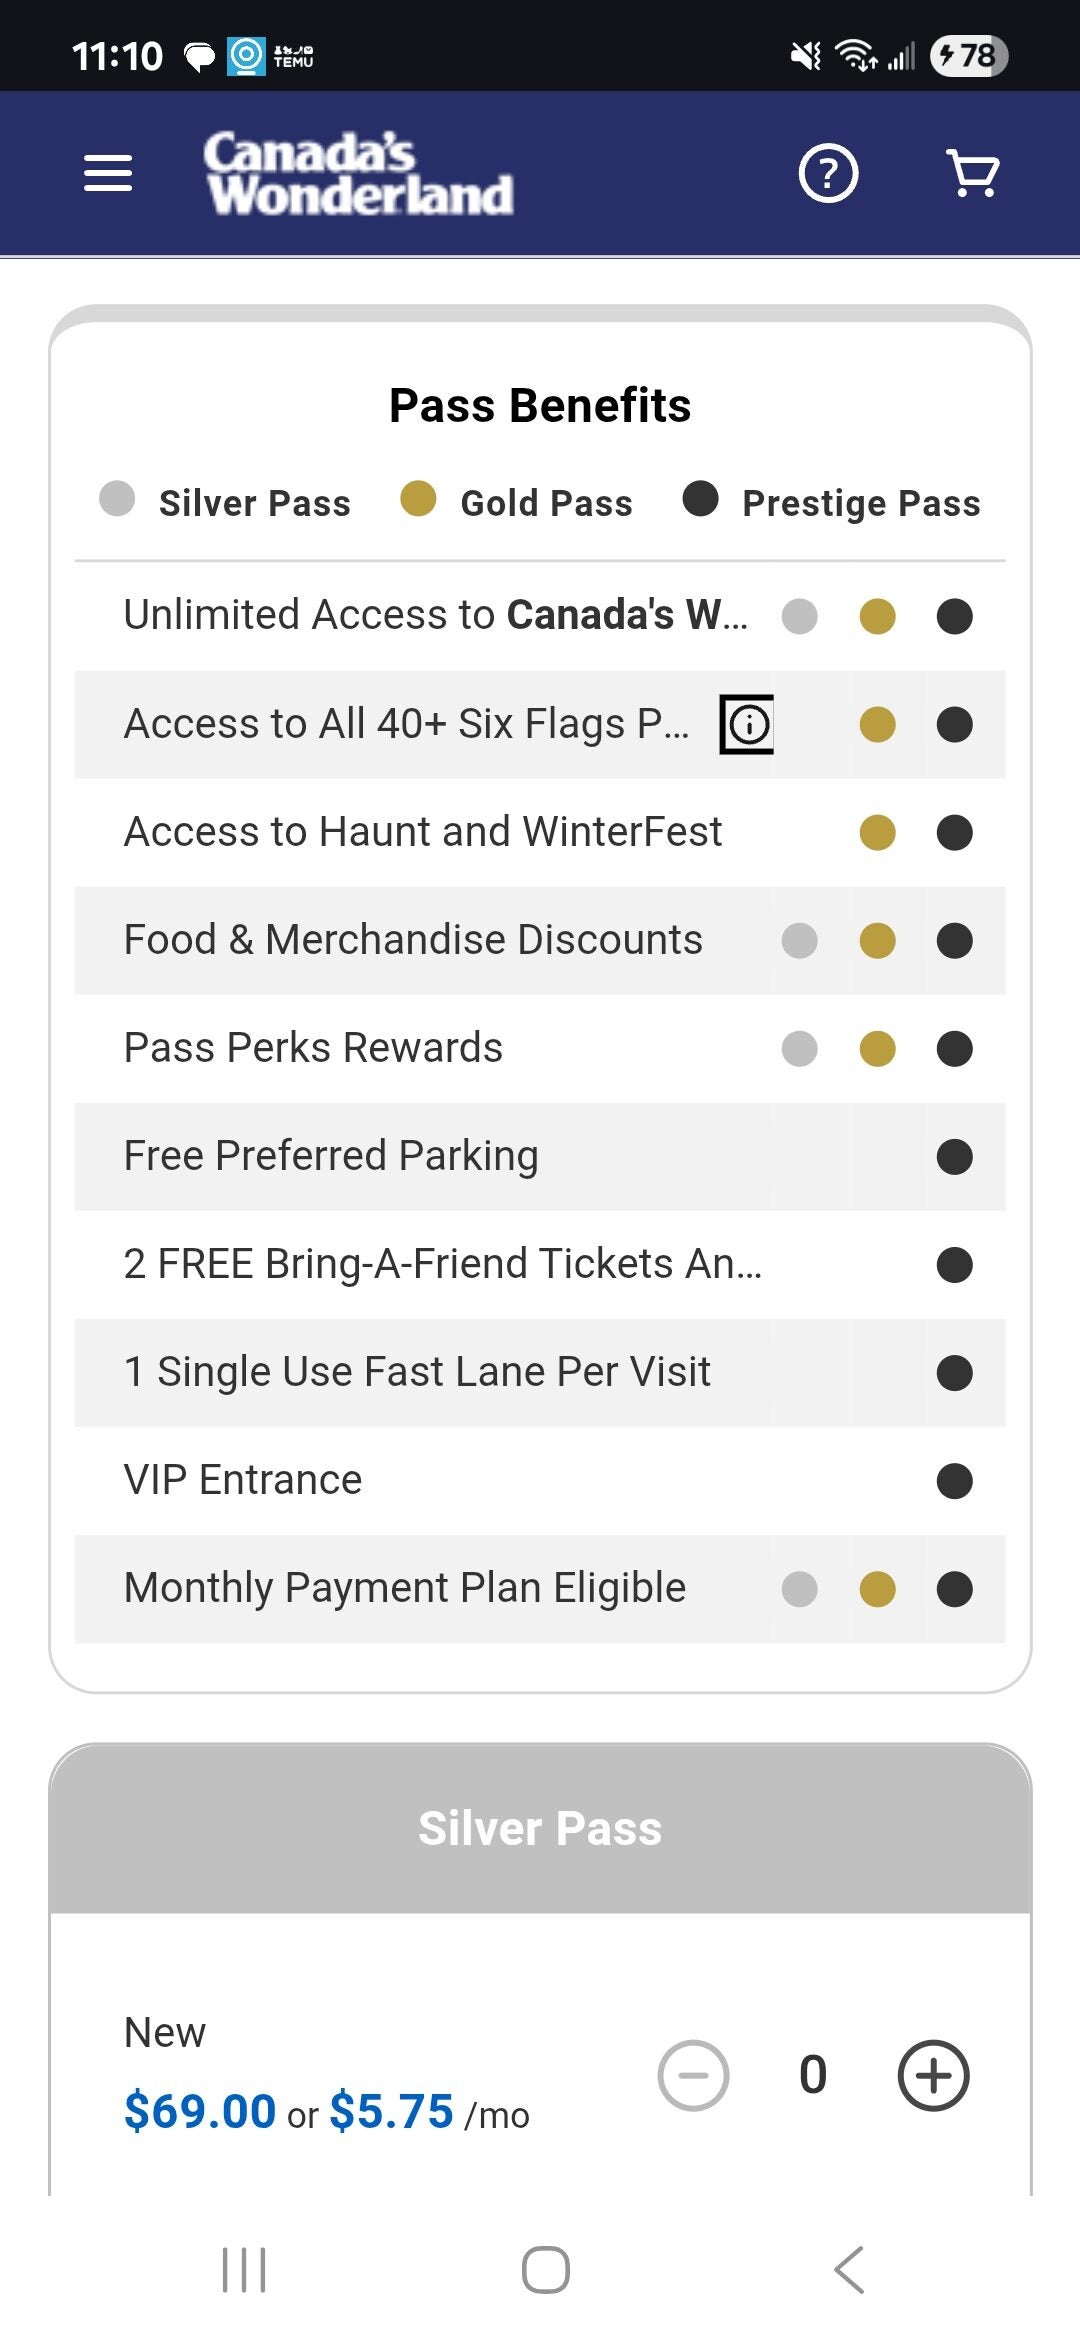Open the shopping cart

(x=972, y=173)
